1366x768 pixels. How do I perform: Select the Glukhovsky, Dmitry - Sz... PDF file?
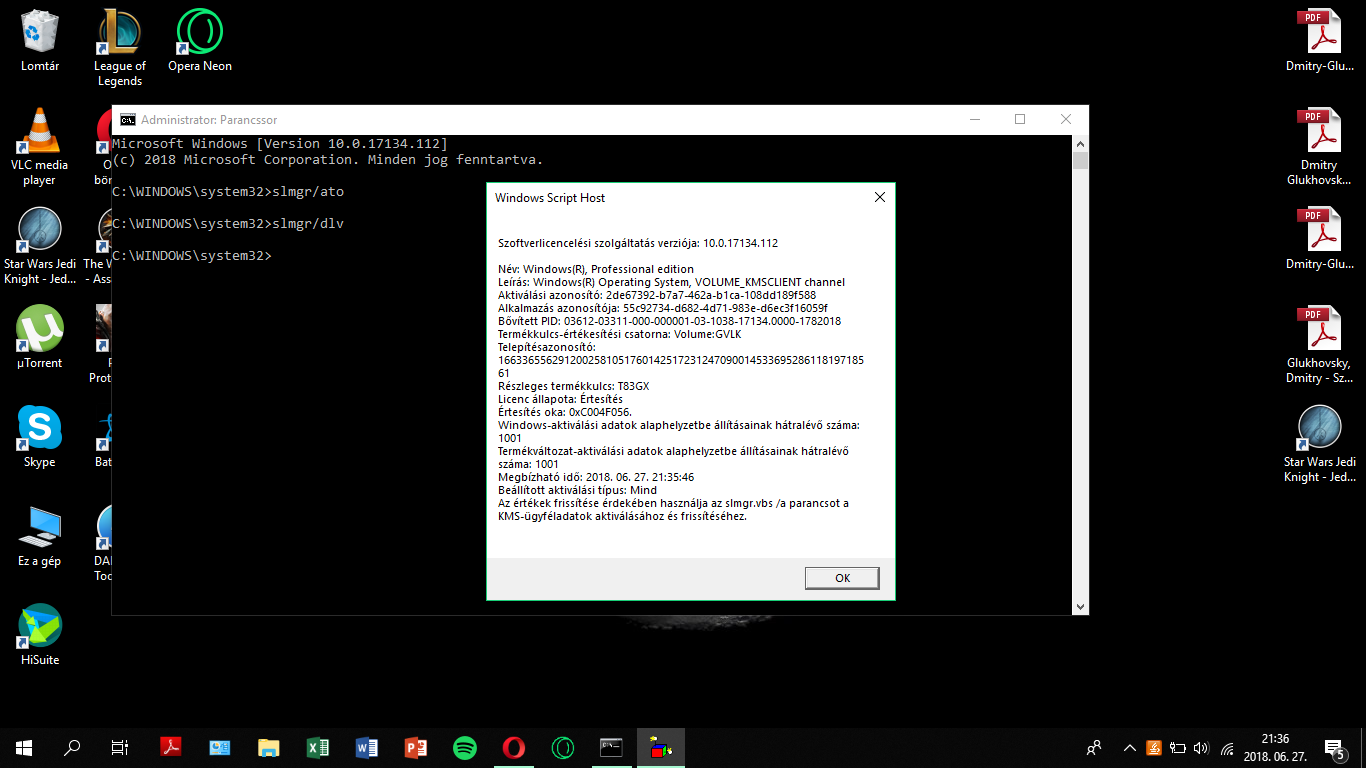(x=1319, y=345)
